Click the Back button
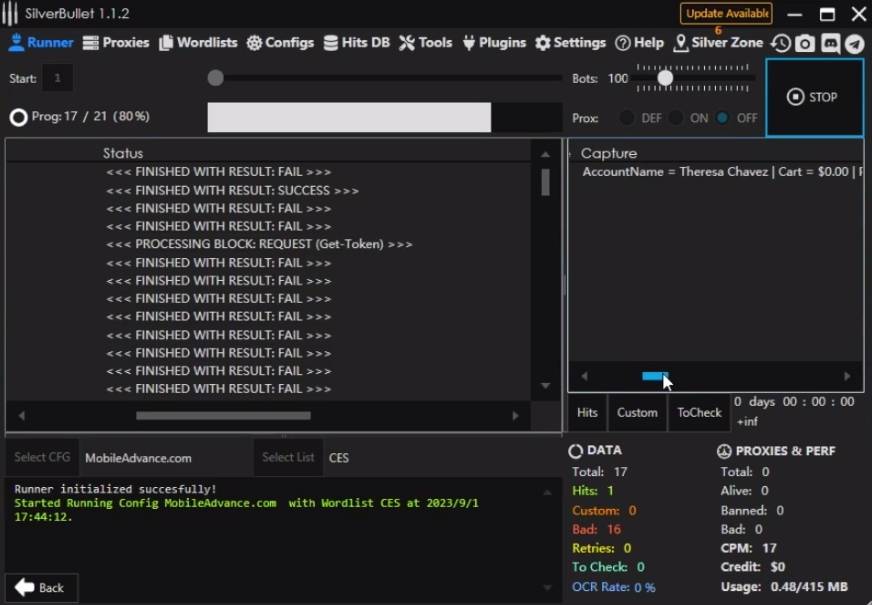The image size is (872, 605). [x=42, y=588]
